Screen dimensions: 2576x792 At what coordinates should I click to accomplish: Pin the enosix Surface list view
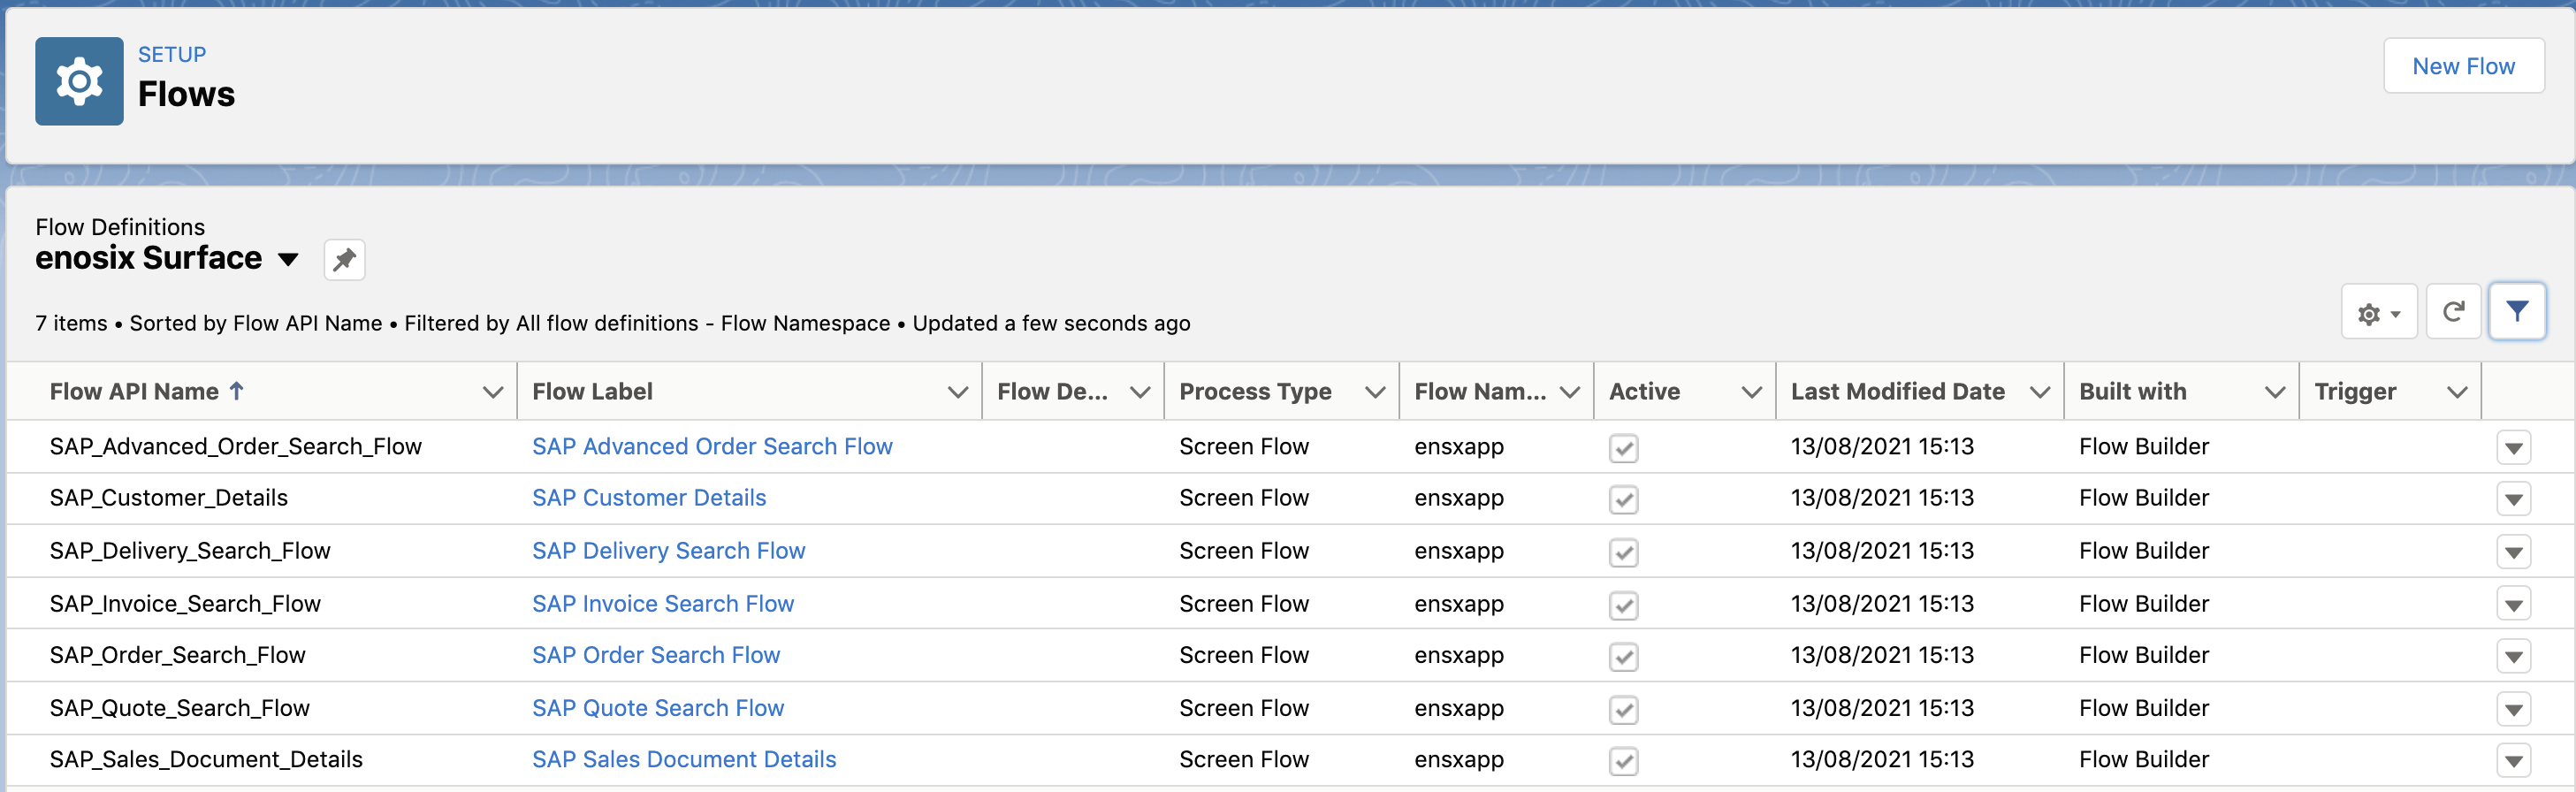coord(344,260)
